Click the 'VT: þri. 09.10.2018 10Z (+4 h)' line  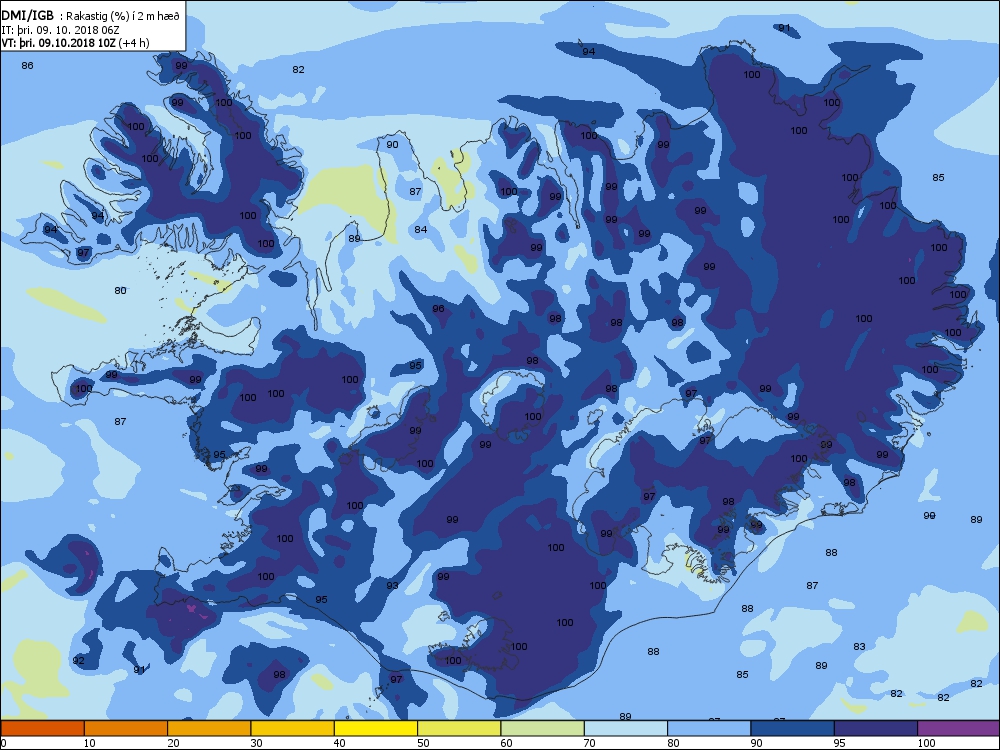pos(76,43)
